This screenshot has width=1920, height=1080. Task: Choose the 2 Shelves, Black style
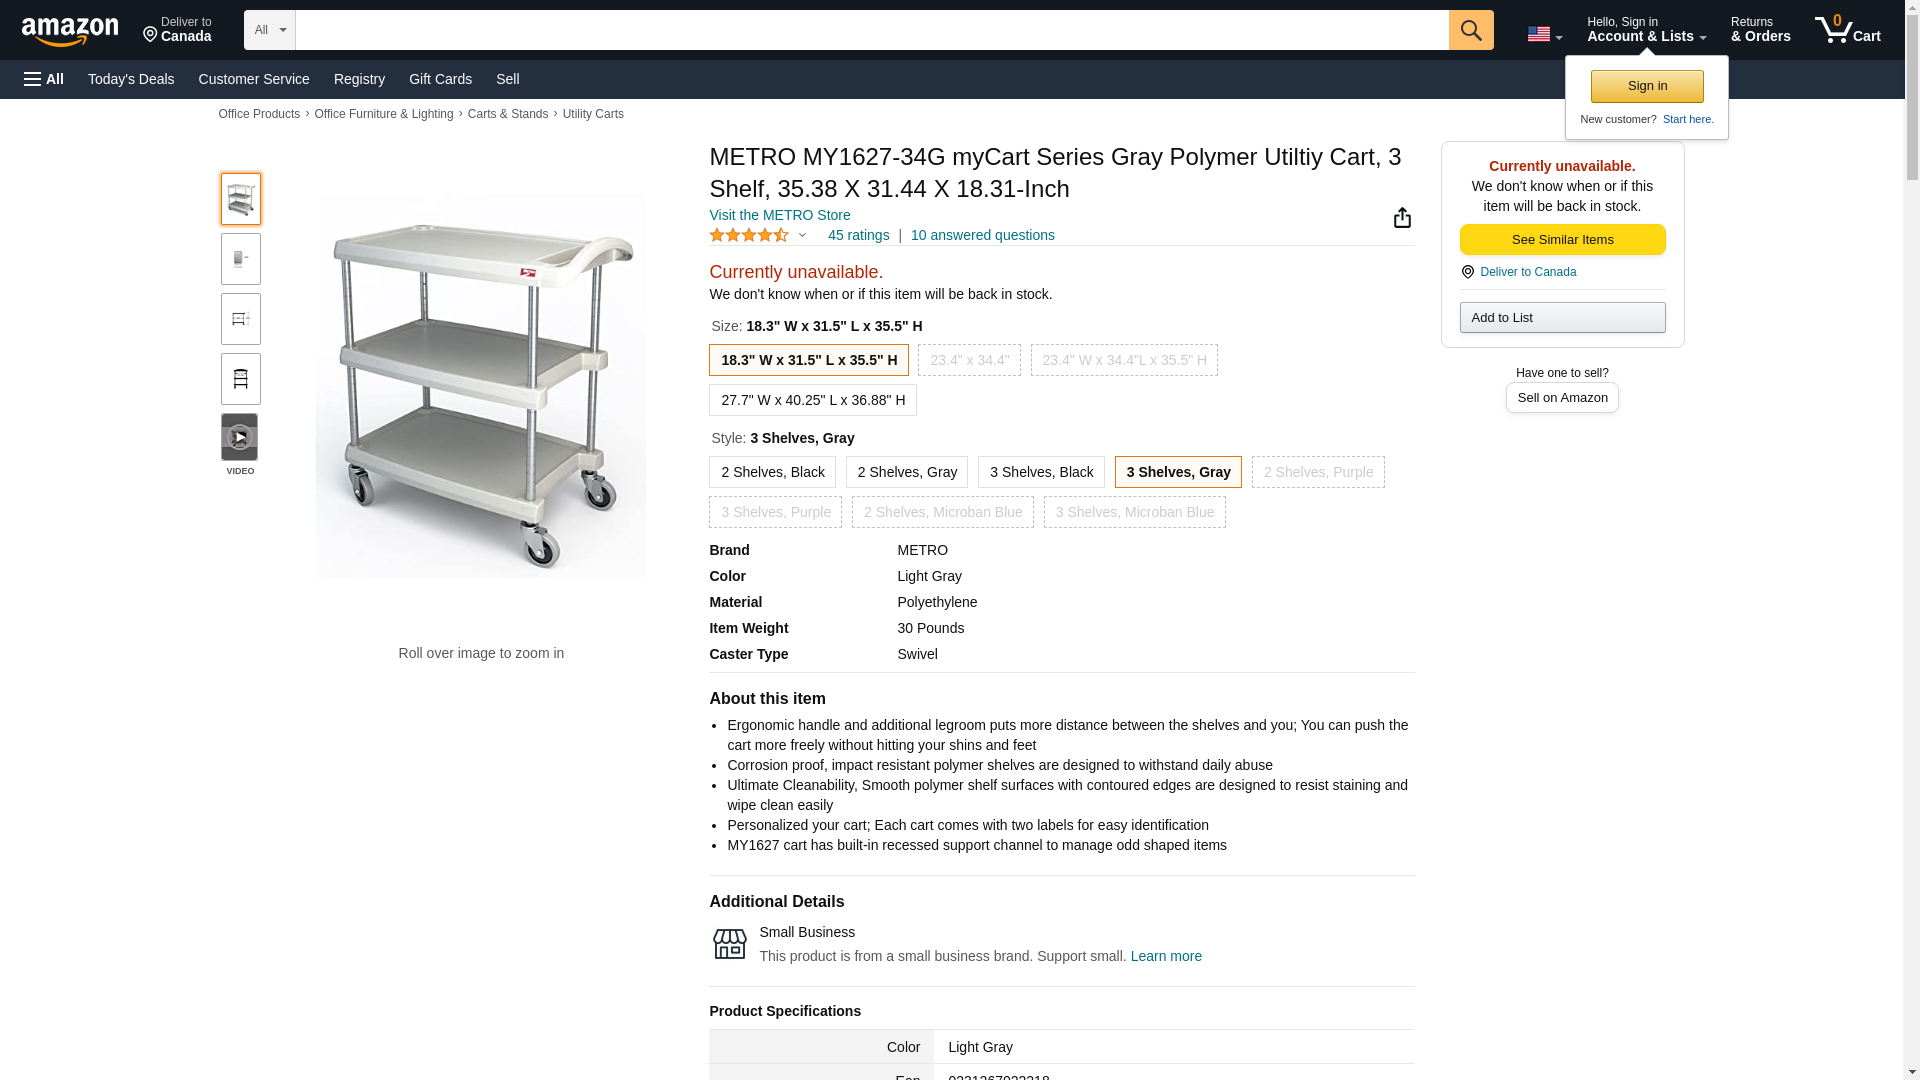(772, 472)
